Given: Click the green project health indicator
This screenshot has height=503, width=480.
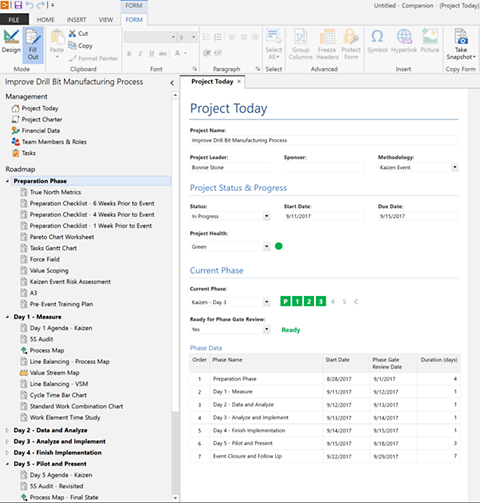Looking at the screenshot, I should pyautogui.click(x=279, y=246).
